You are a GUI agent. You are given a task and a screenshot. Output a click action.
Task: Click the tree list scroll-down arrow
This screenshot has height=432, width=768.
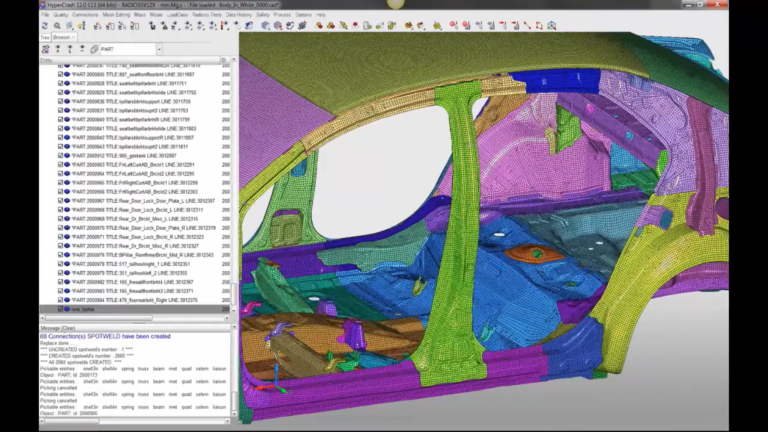234,311
